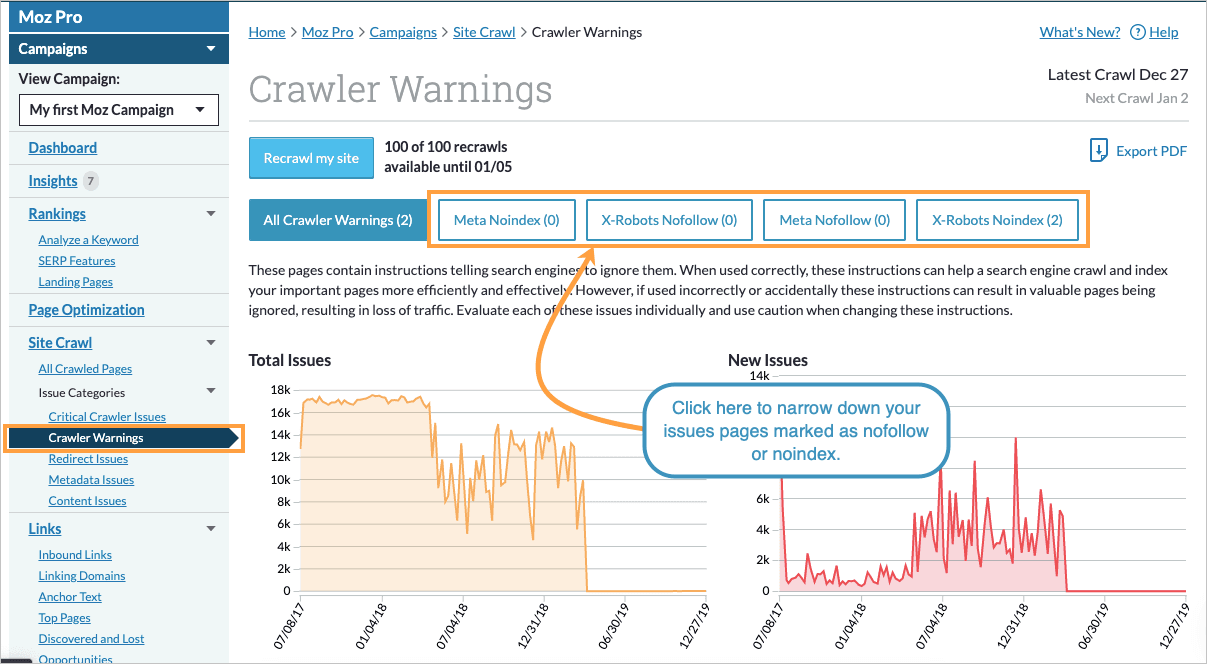The height and width of the screenshot is (664, 1207).
Task: Open the What's New page
Action: tap(1079, 32)
